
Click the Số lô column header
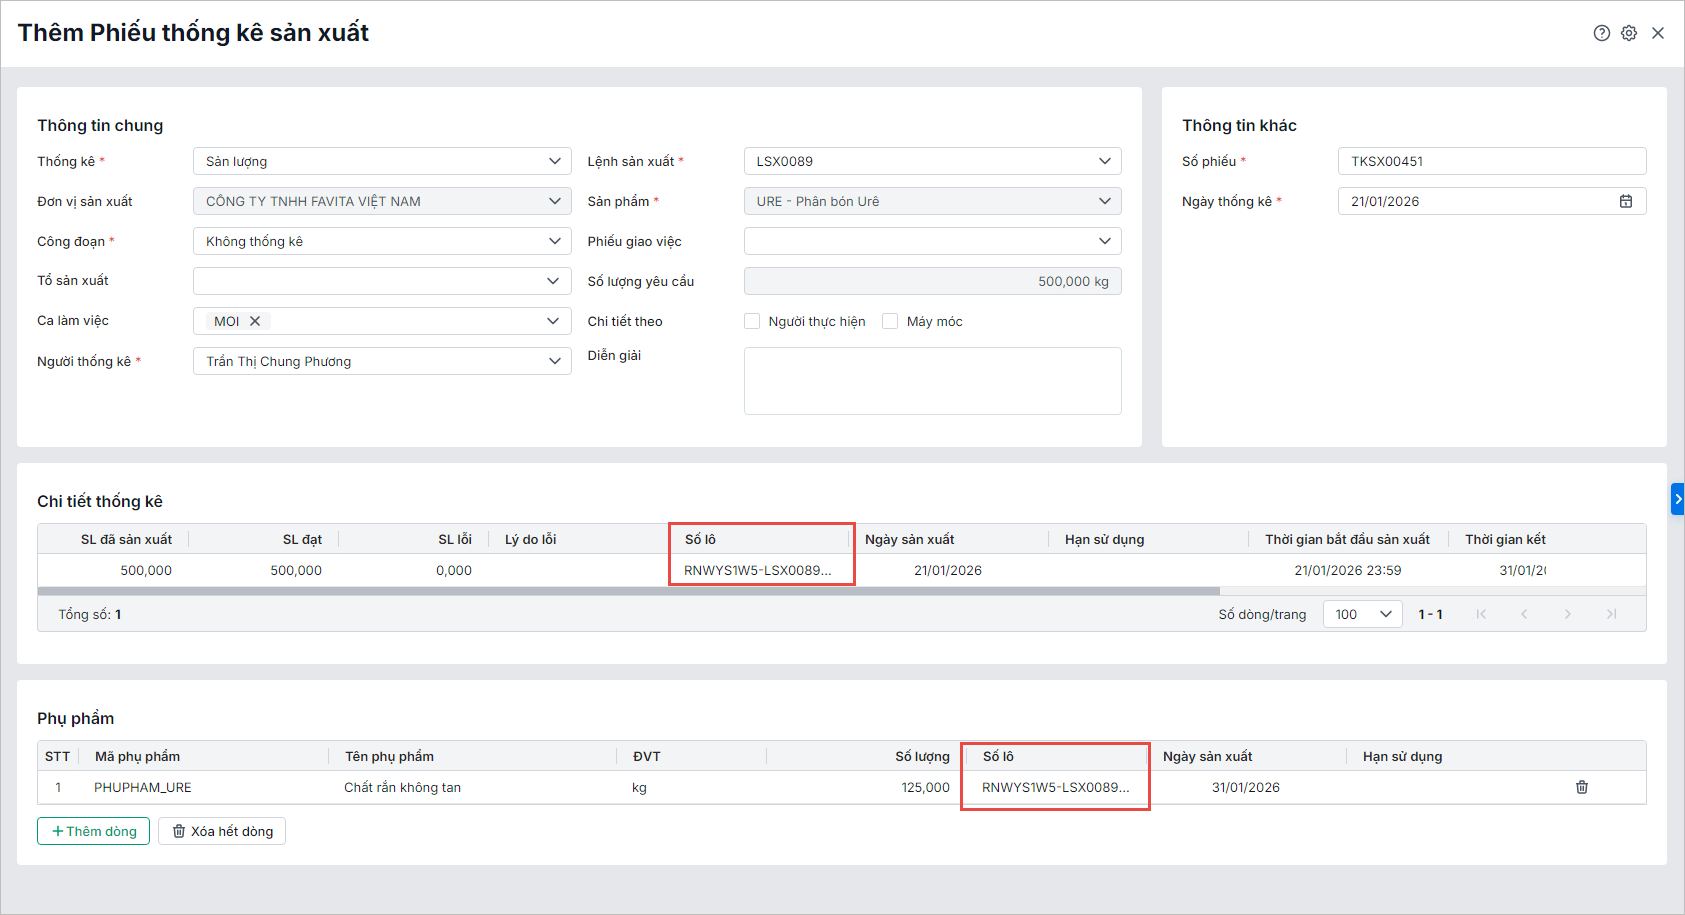click(700, 539)
